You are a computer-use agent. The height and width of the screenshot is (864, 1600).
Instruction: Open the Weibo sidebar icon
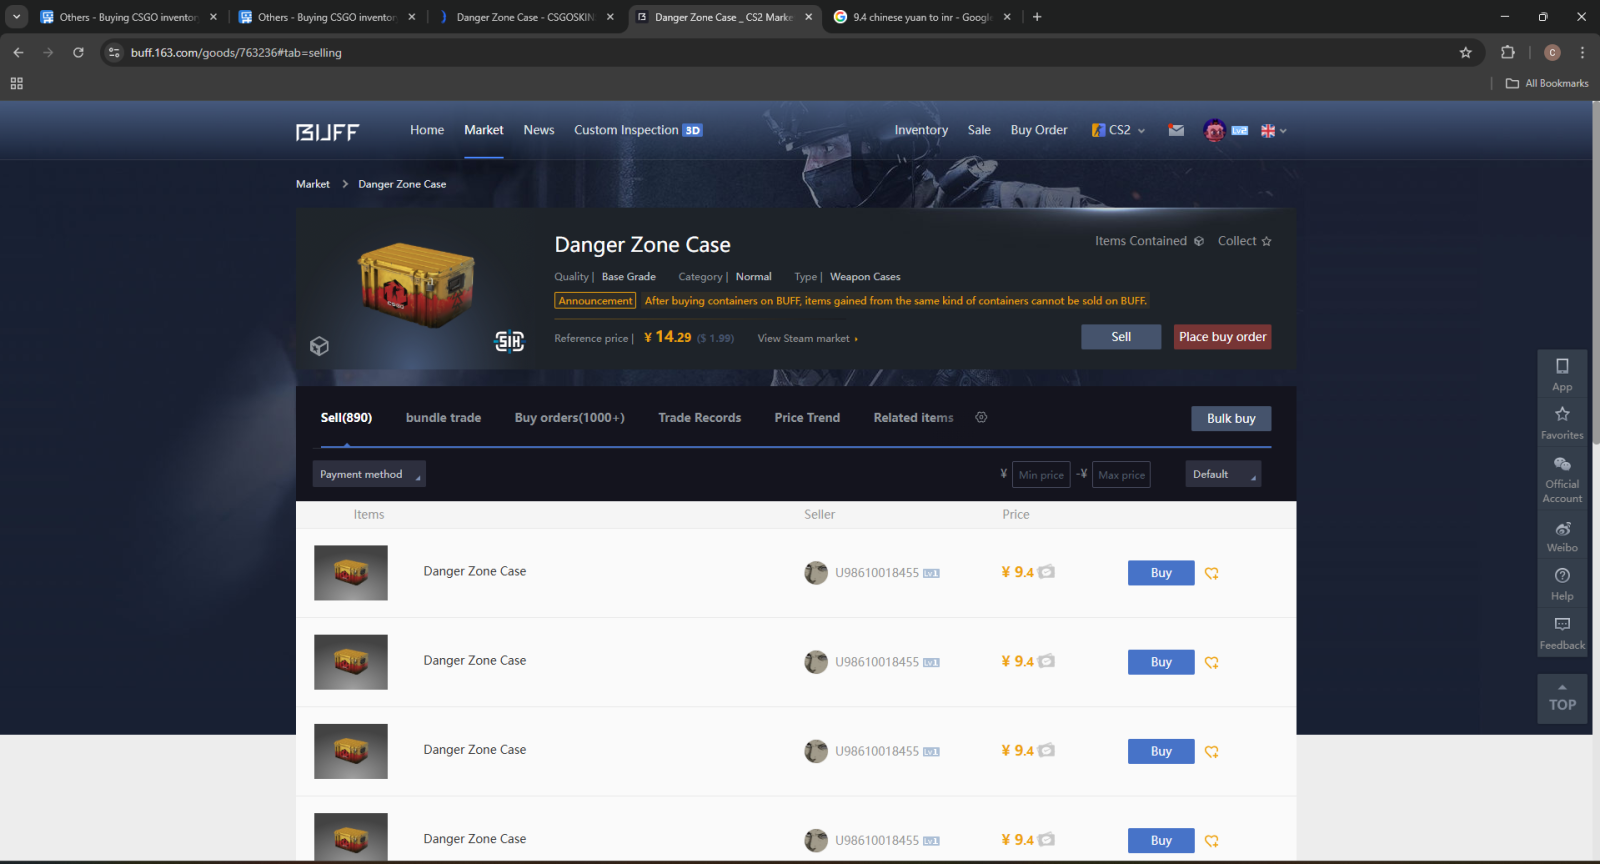tap(1562, 536)
